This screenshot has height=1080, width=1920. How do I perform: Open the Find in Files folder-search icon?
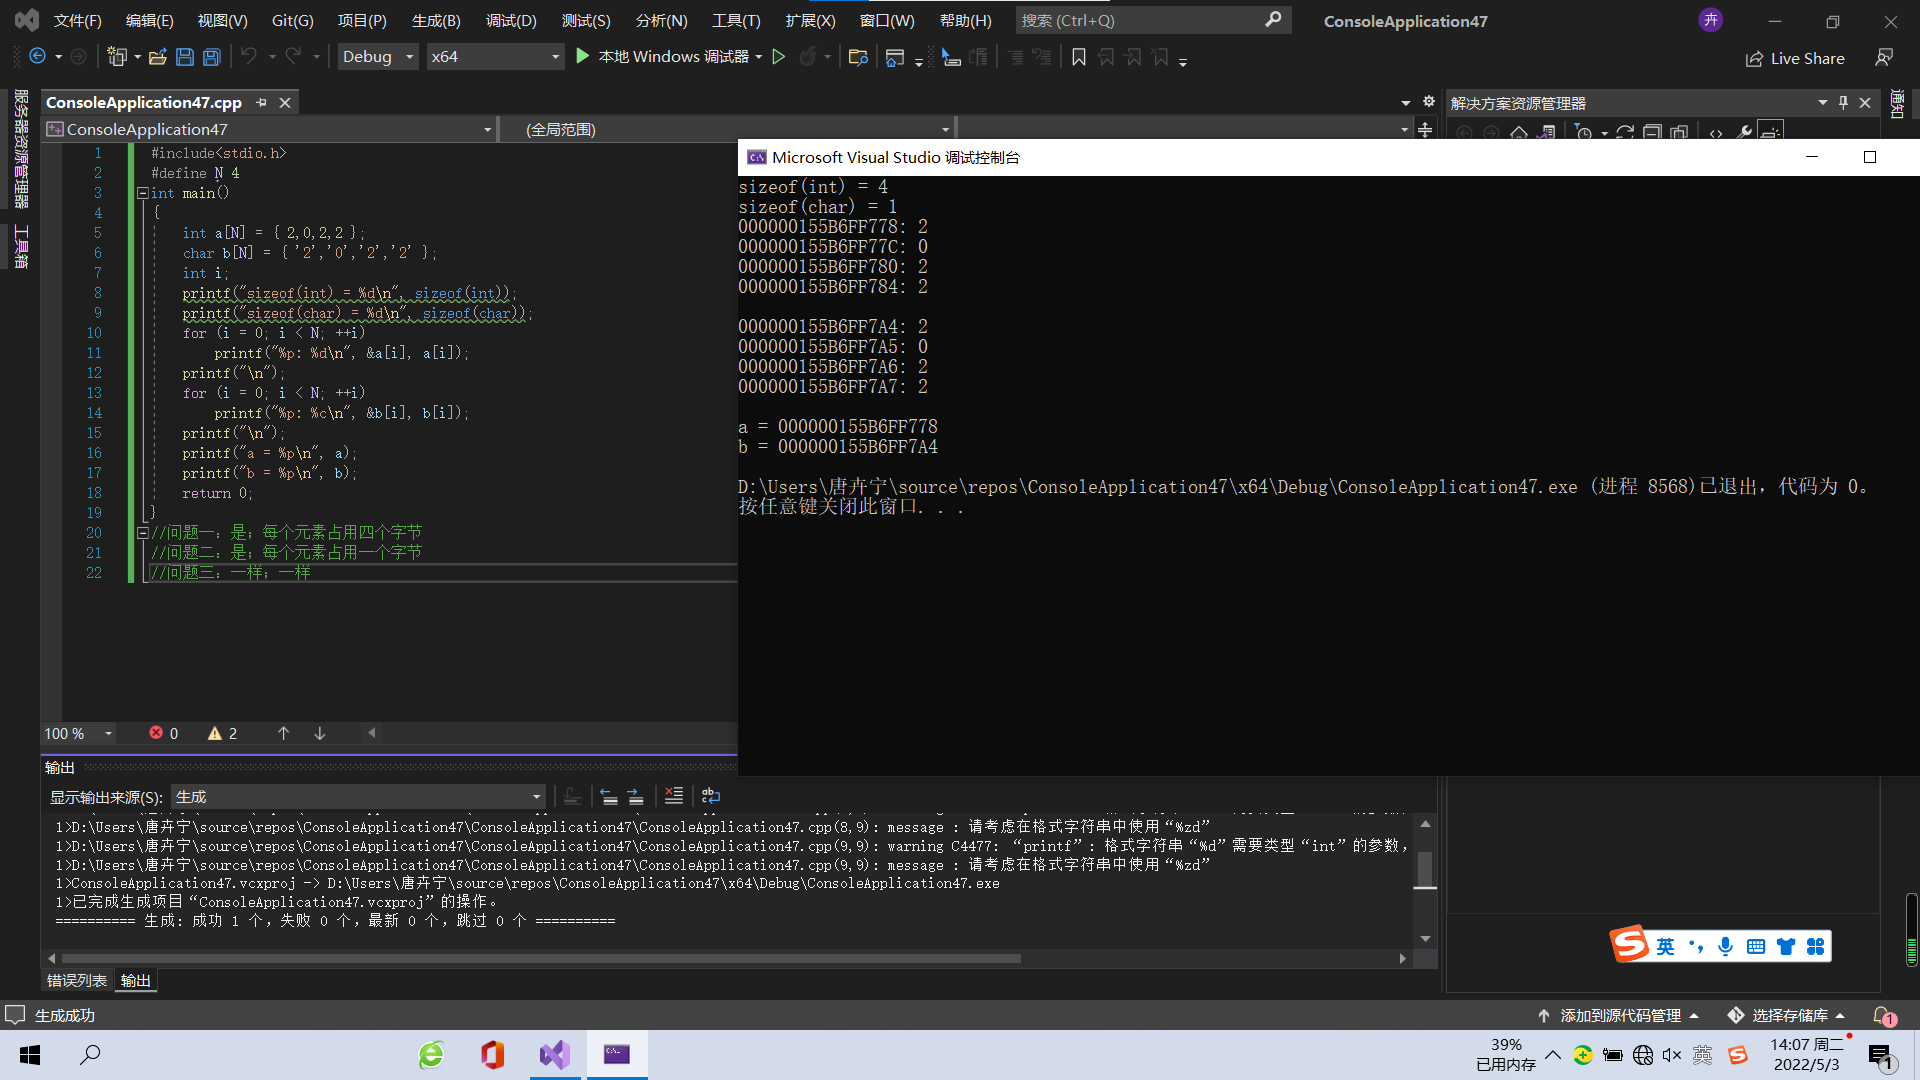click(857, 57)
